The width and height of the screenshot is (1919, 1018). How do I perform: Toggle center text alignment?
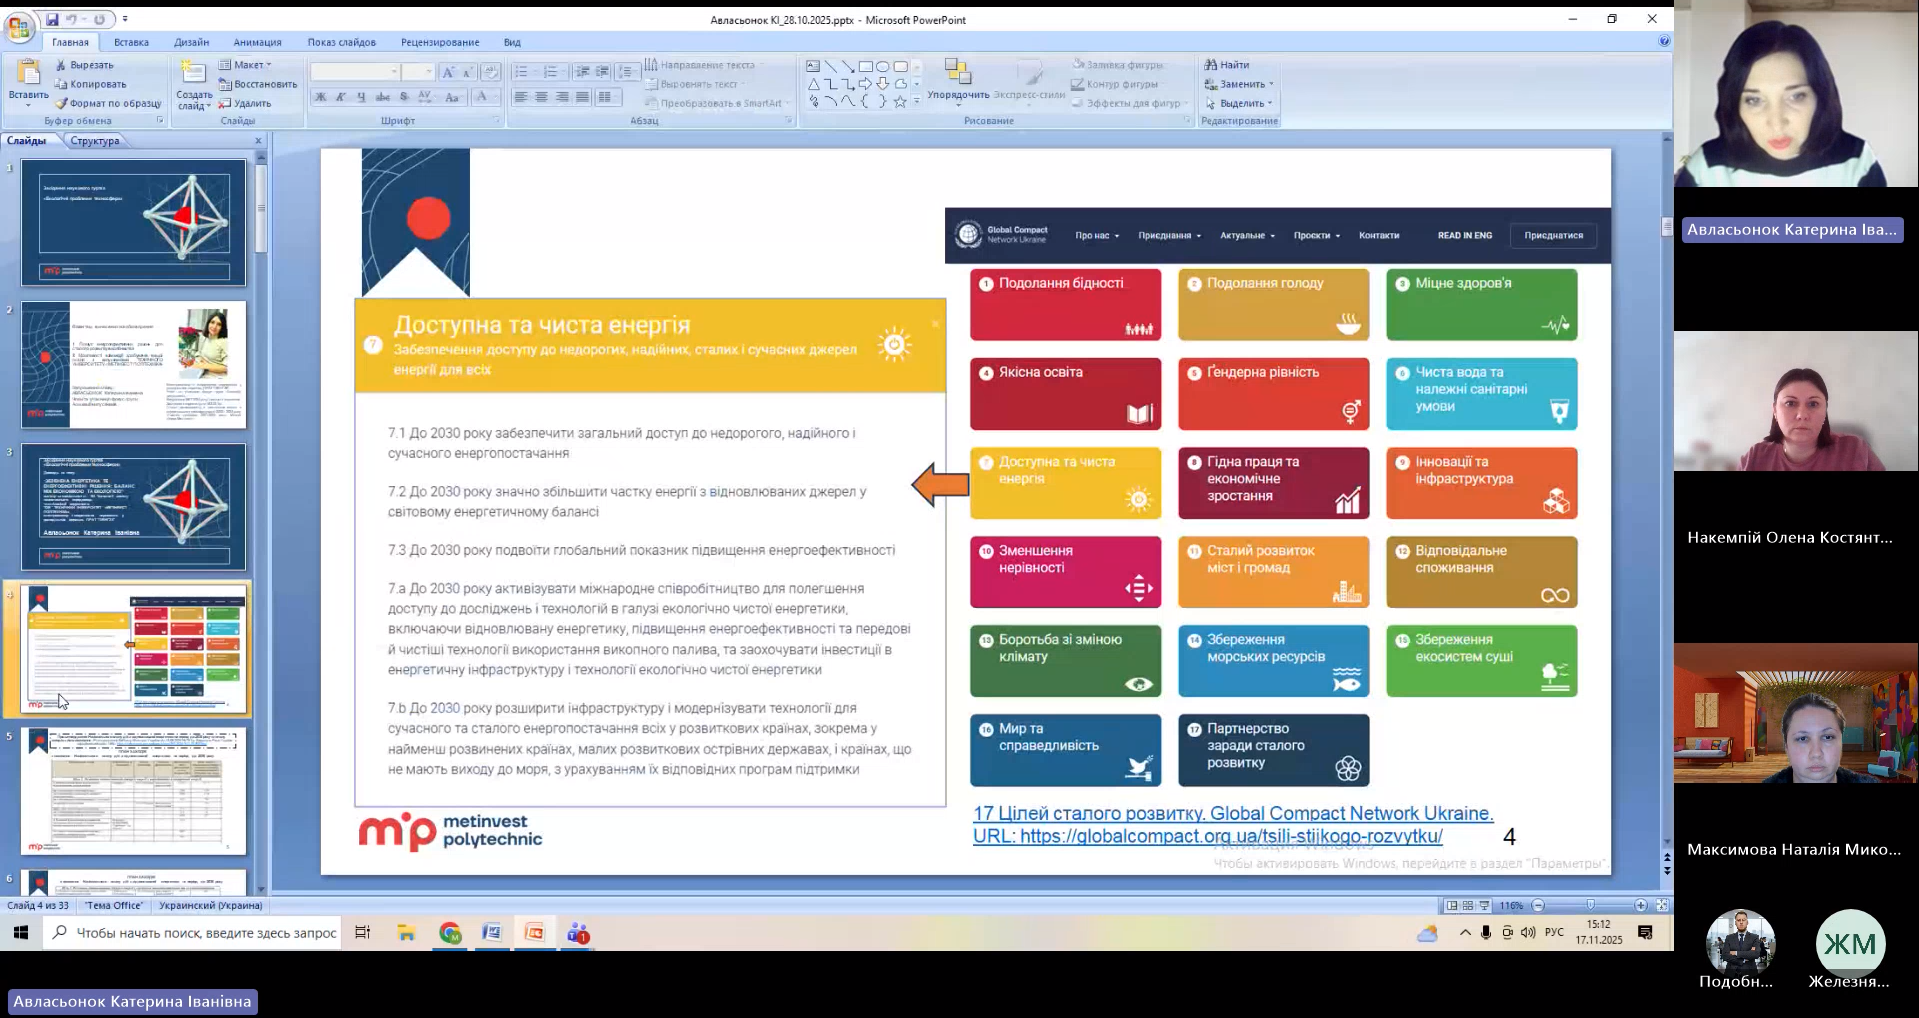(x=541, y=97)
